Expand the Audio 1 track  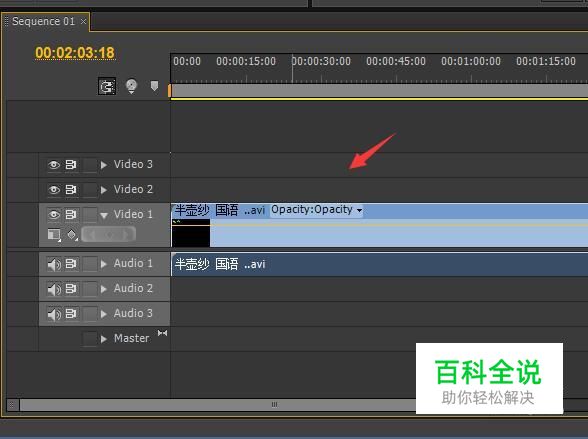tap(104, 264)
